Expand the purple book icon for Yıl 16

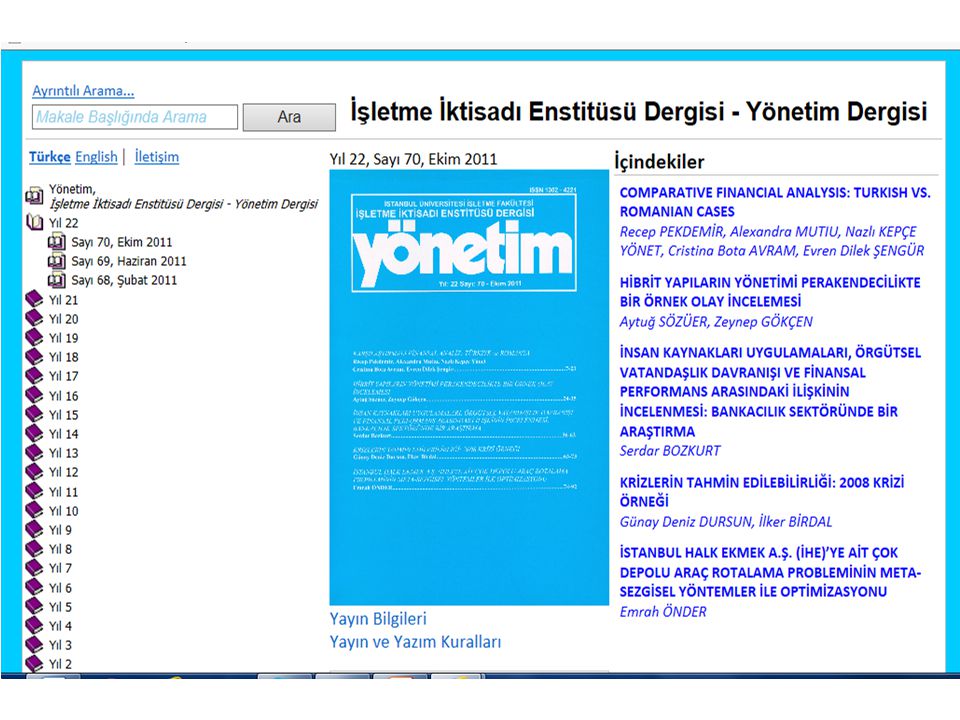[x=34, y=396]
